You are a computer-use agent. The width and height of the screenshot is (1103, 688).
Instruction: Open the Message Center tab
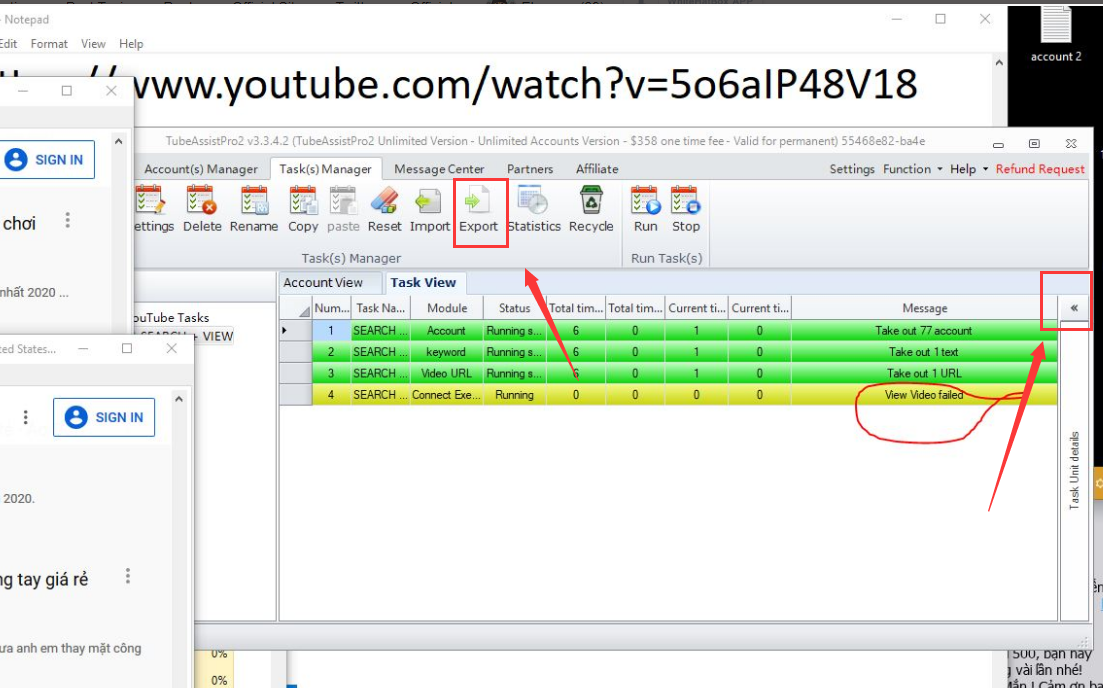[x=439, y=169]
